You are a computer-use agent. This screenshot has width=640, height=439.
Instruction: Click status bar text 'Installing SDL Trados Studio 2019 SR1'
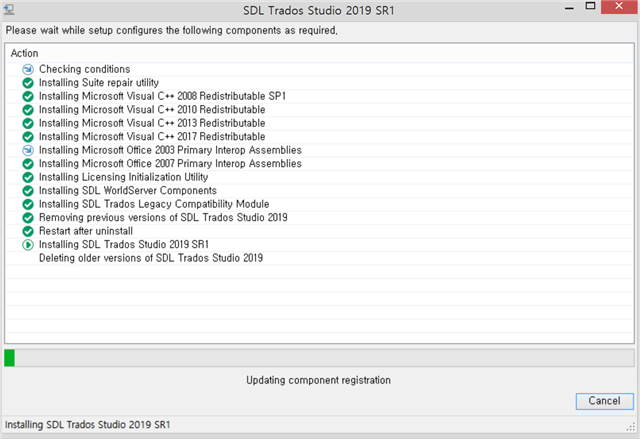[x=87, y=425]
